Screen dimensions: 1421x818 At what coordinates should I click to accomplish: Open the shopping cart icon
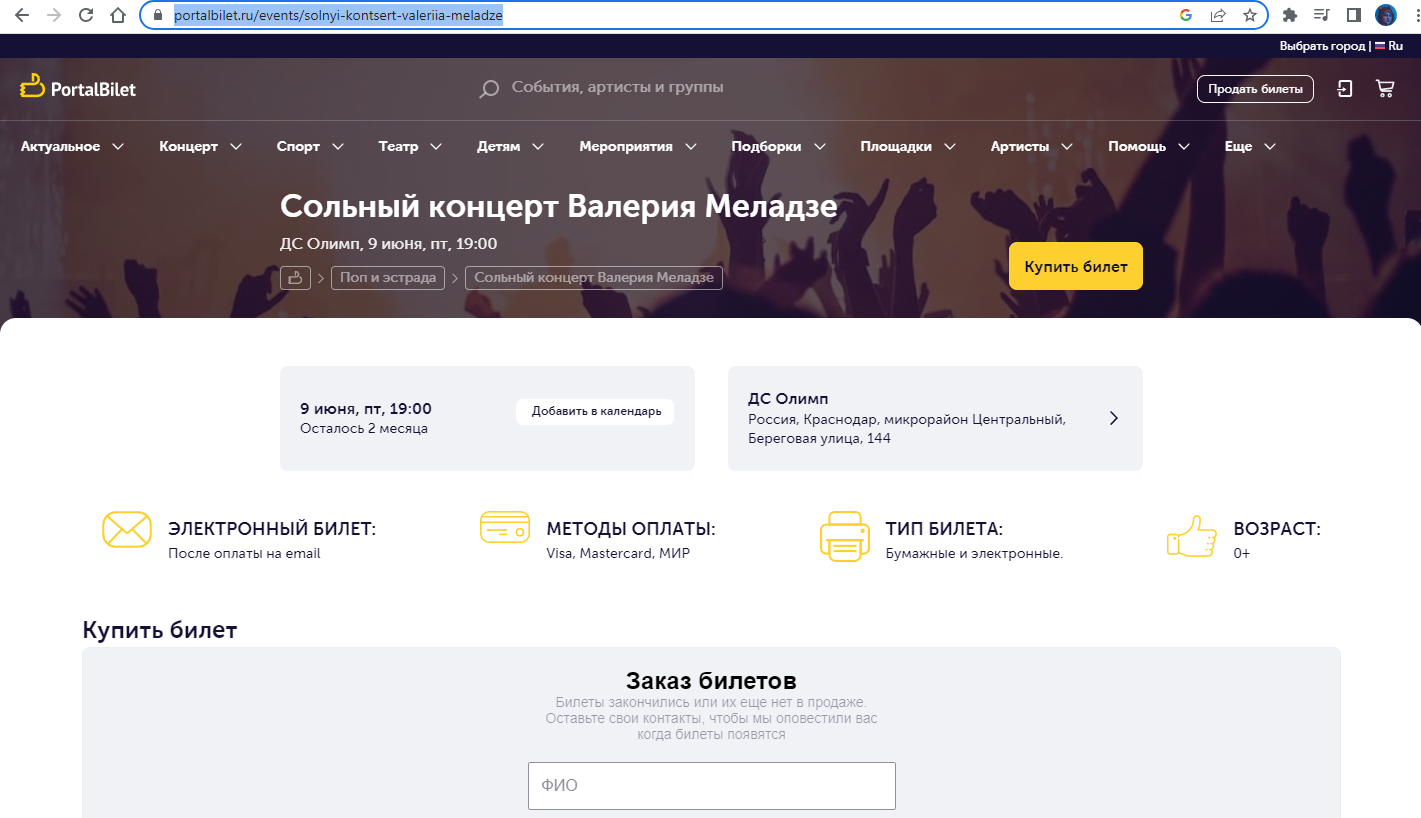1385,89
